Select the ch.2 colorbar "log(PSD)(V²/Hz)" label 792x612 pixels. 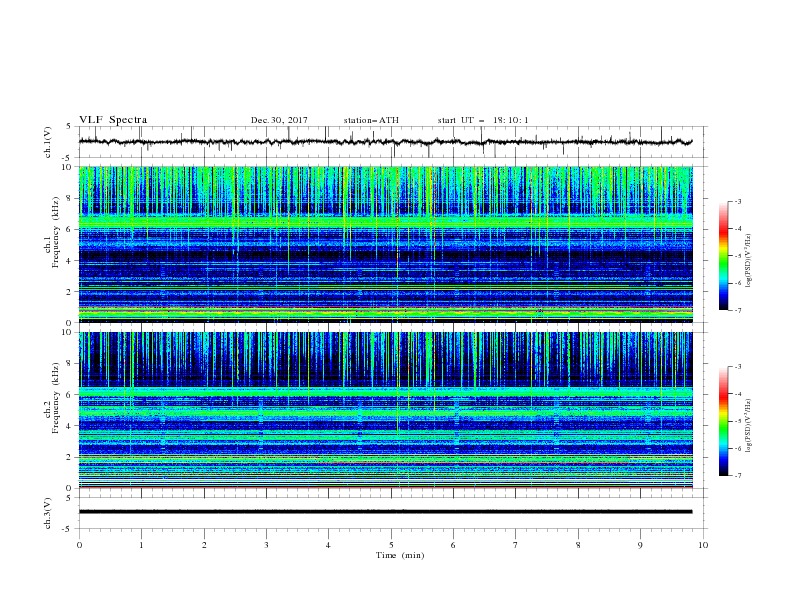tap(748, 426)
